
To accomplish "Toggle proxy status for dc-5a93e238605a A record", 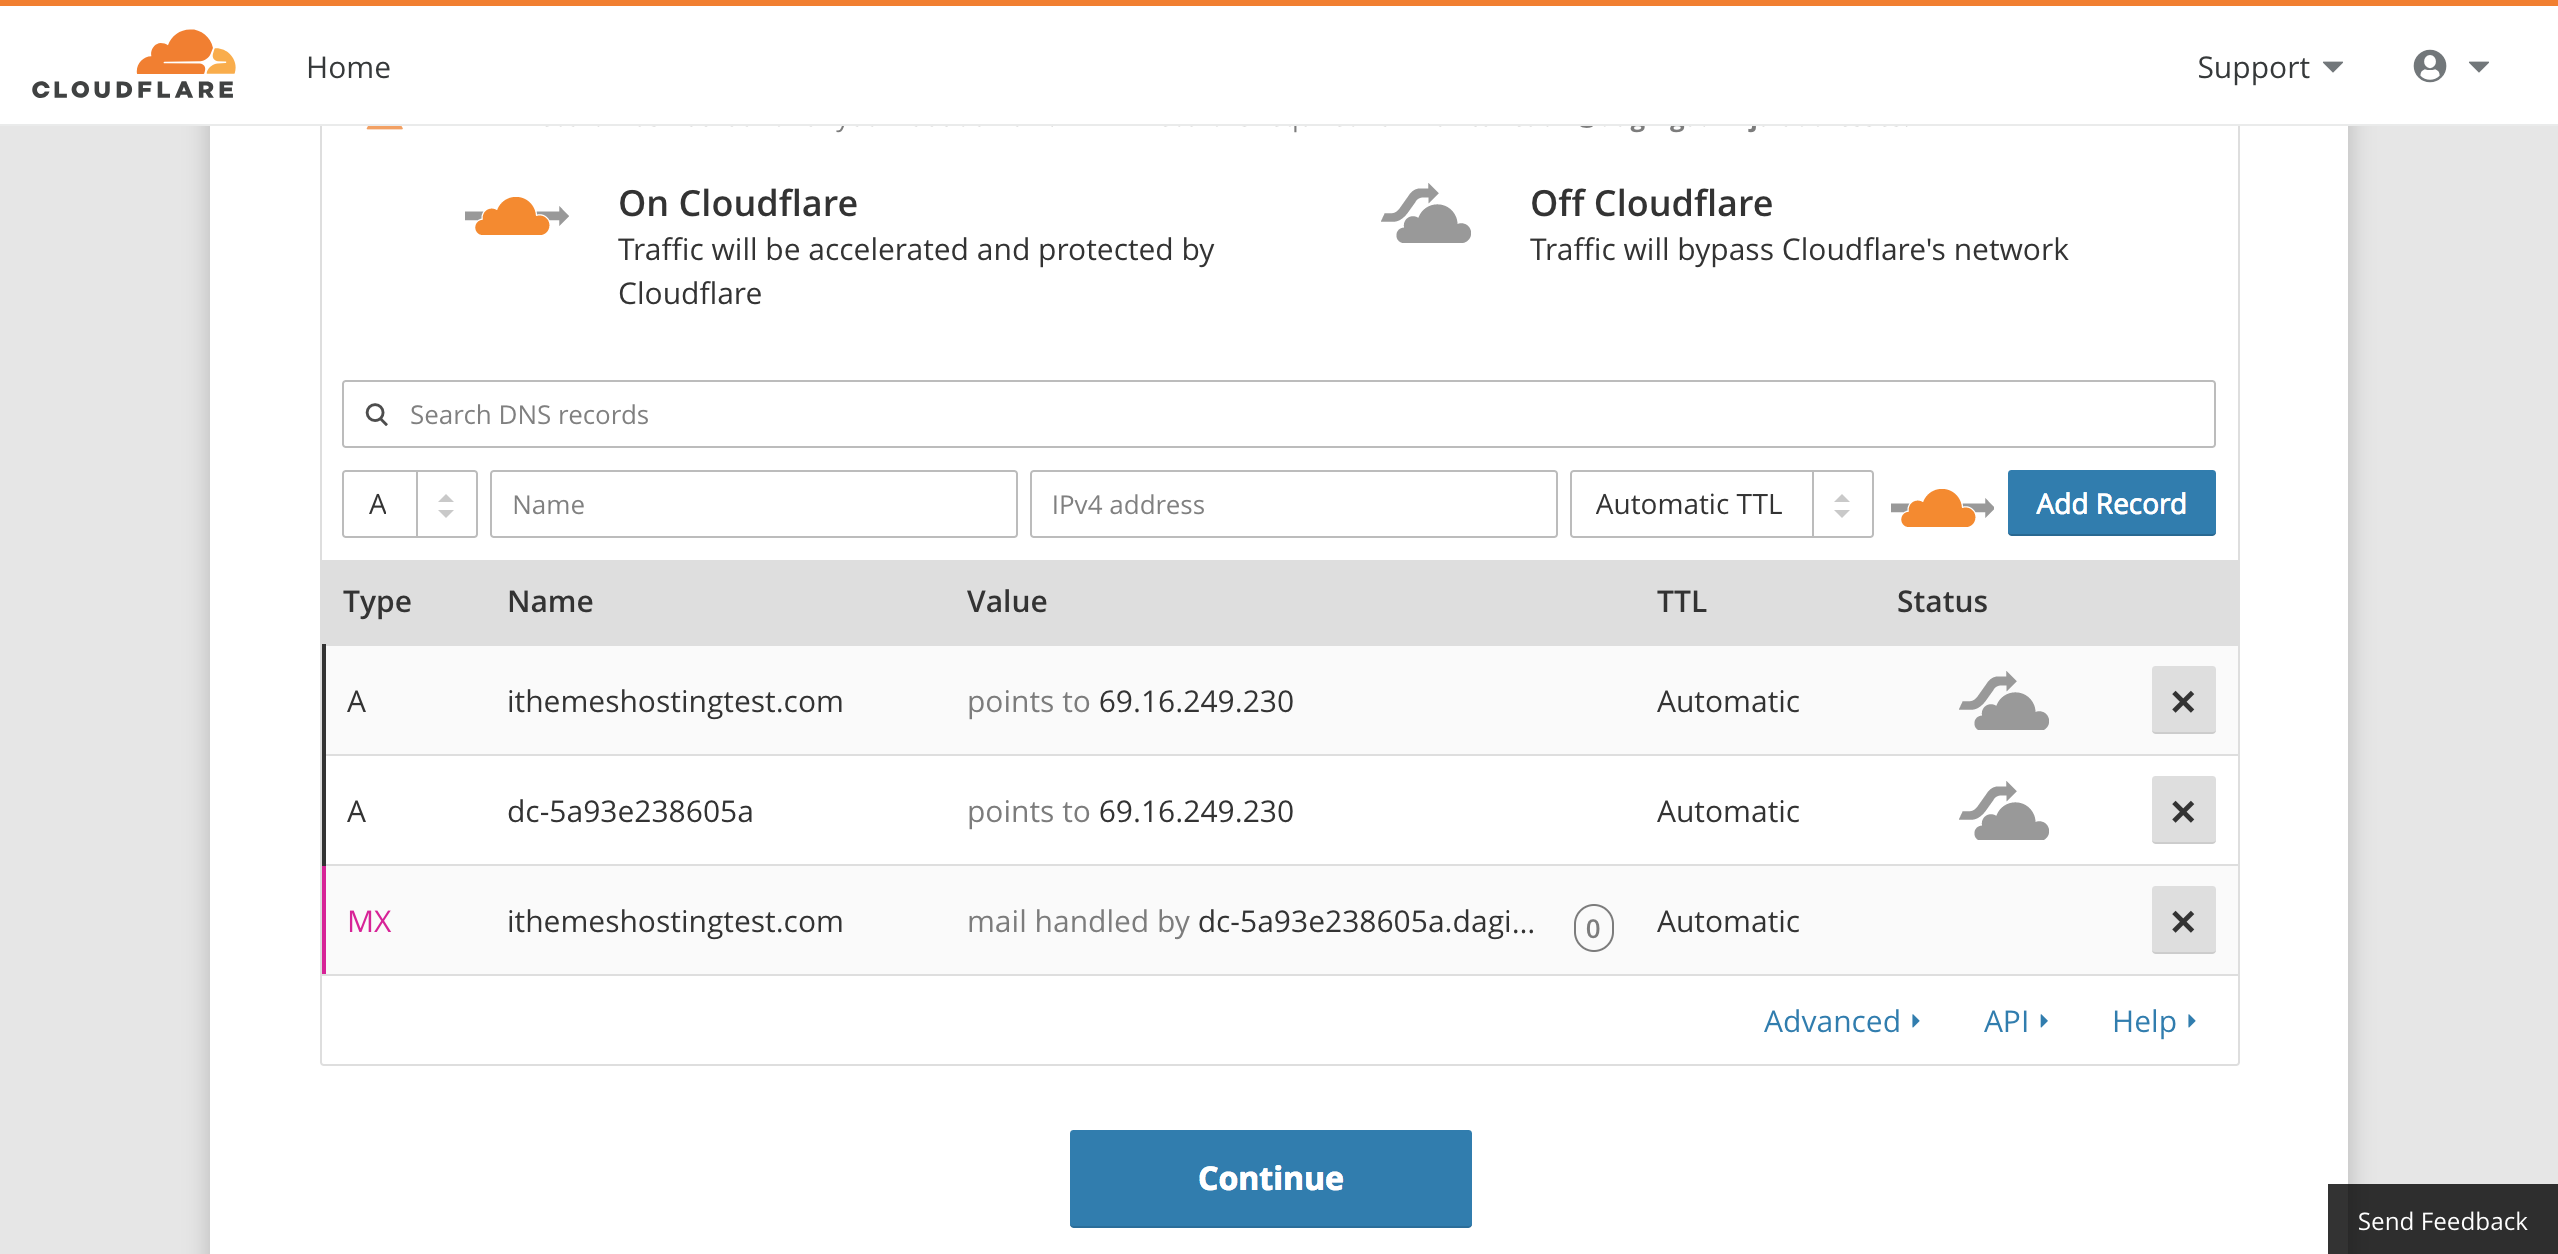I will point(2003,811).
